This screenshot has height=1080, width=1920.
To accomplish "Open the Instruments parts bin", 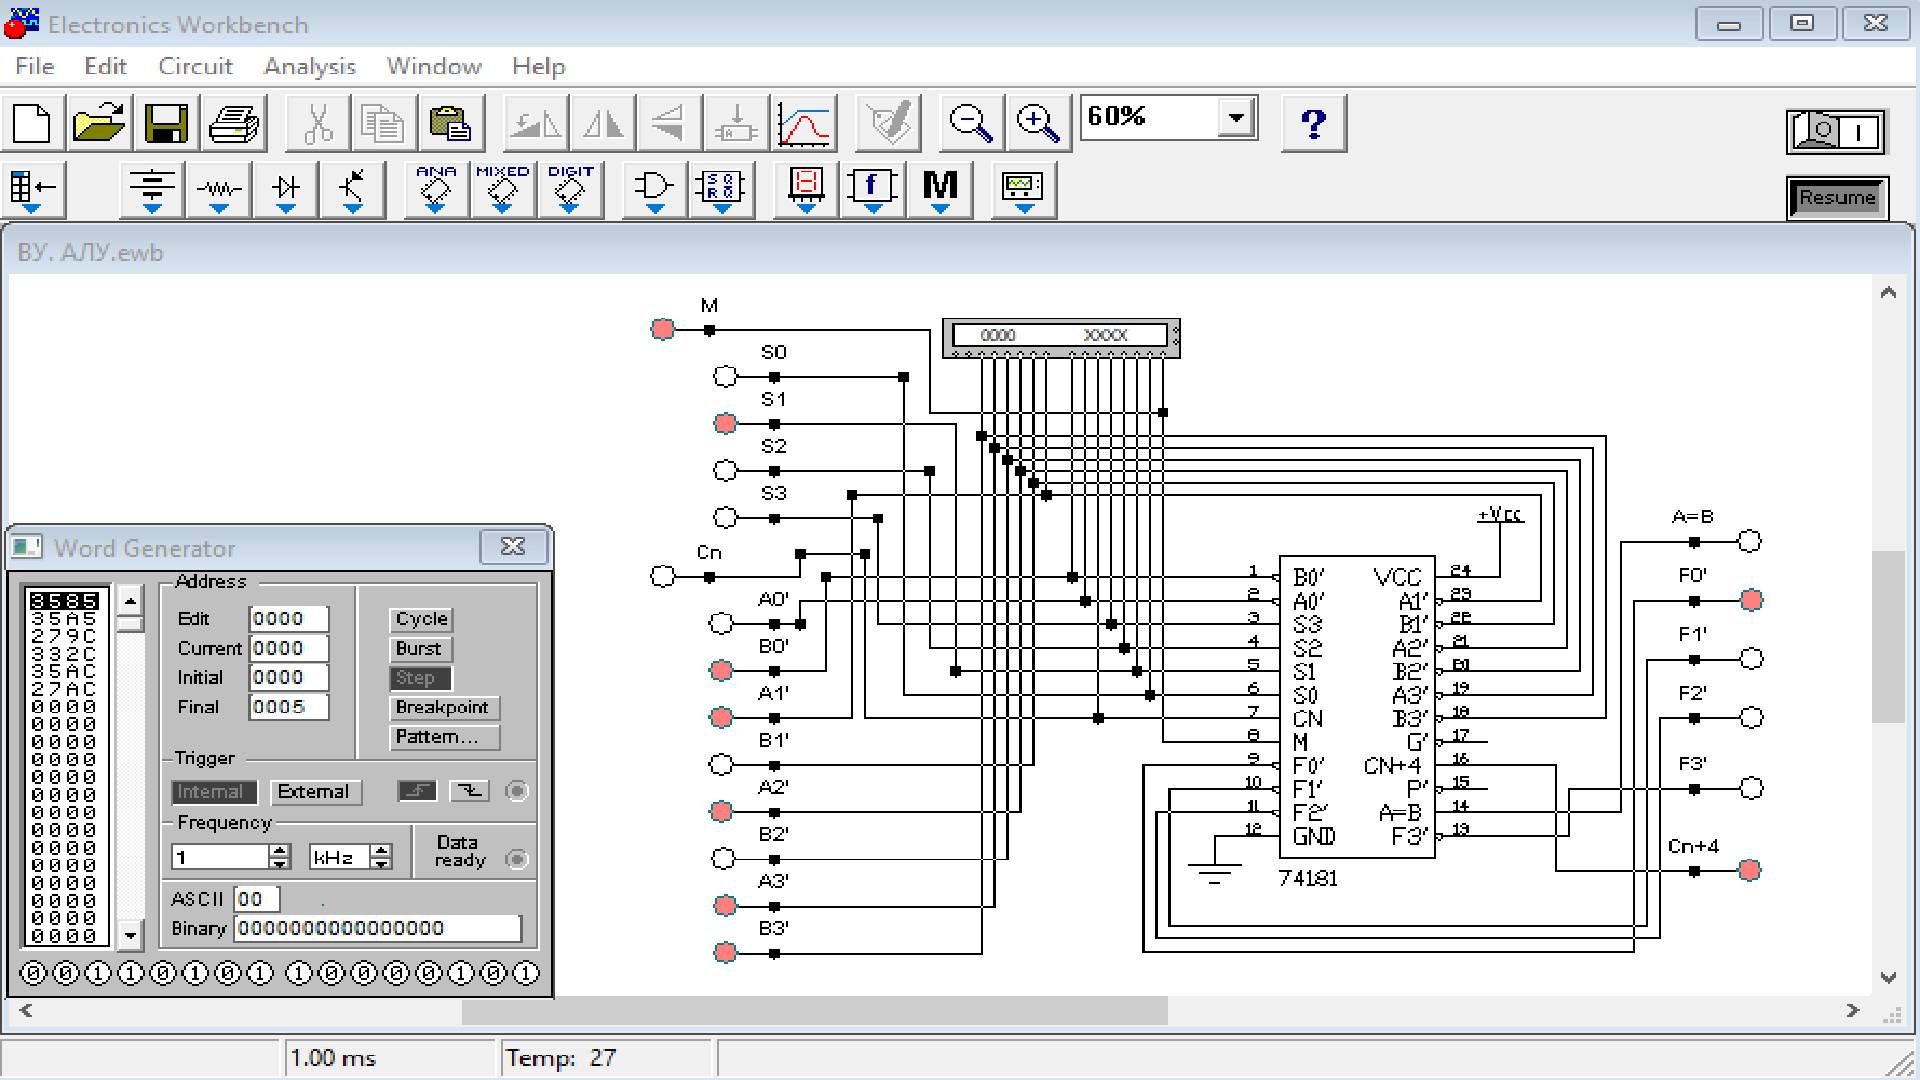I will [x=1023, y=188].
